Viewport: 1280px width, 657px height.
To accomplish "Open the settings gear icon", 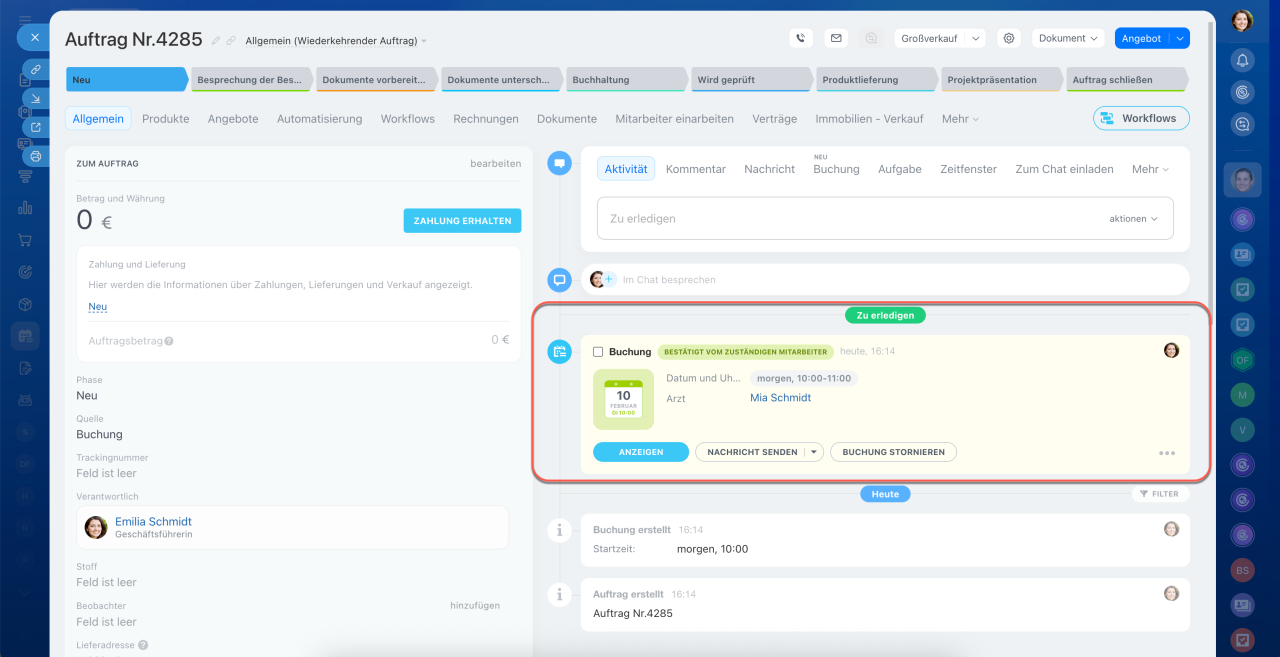I will point(1009,38).
